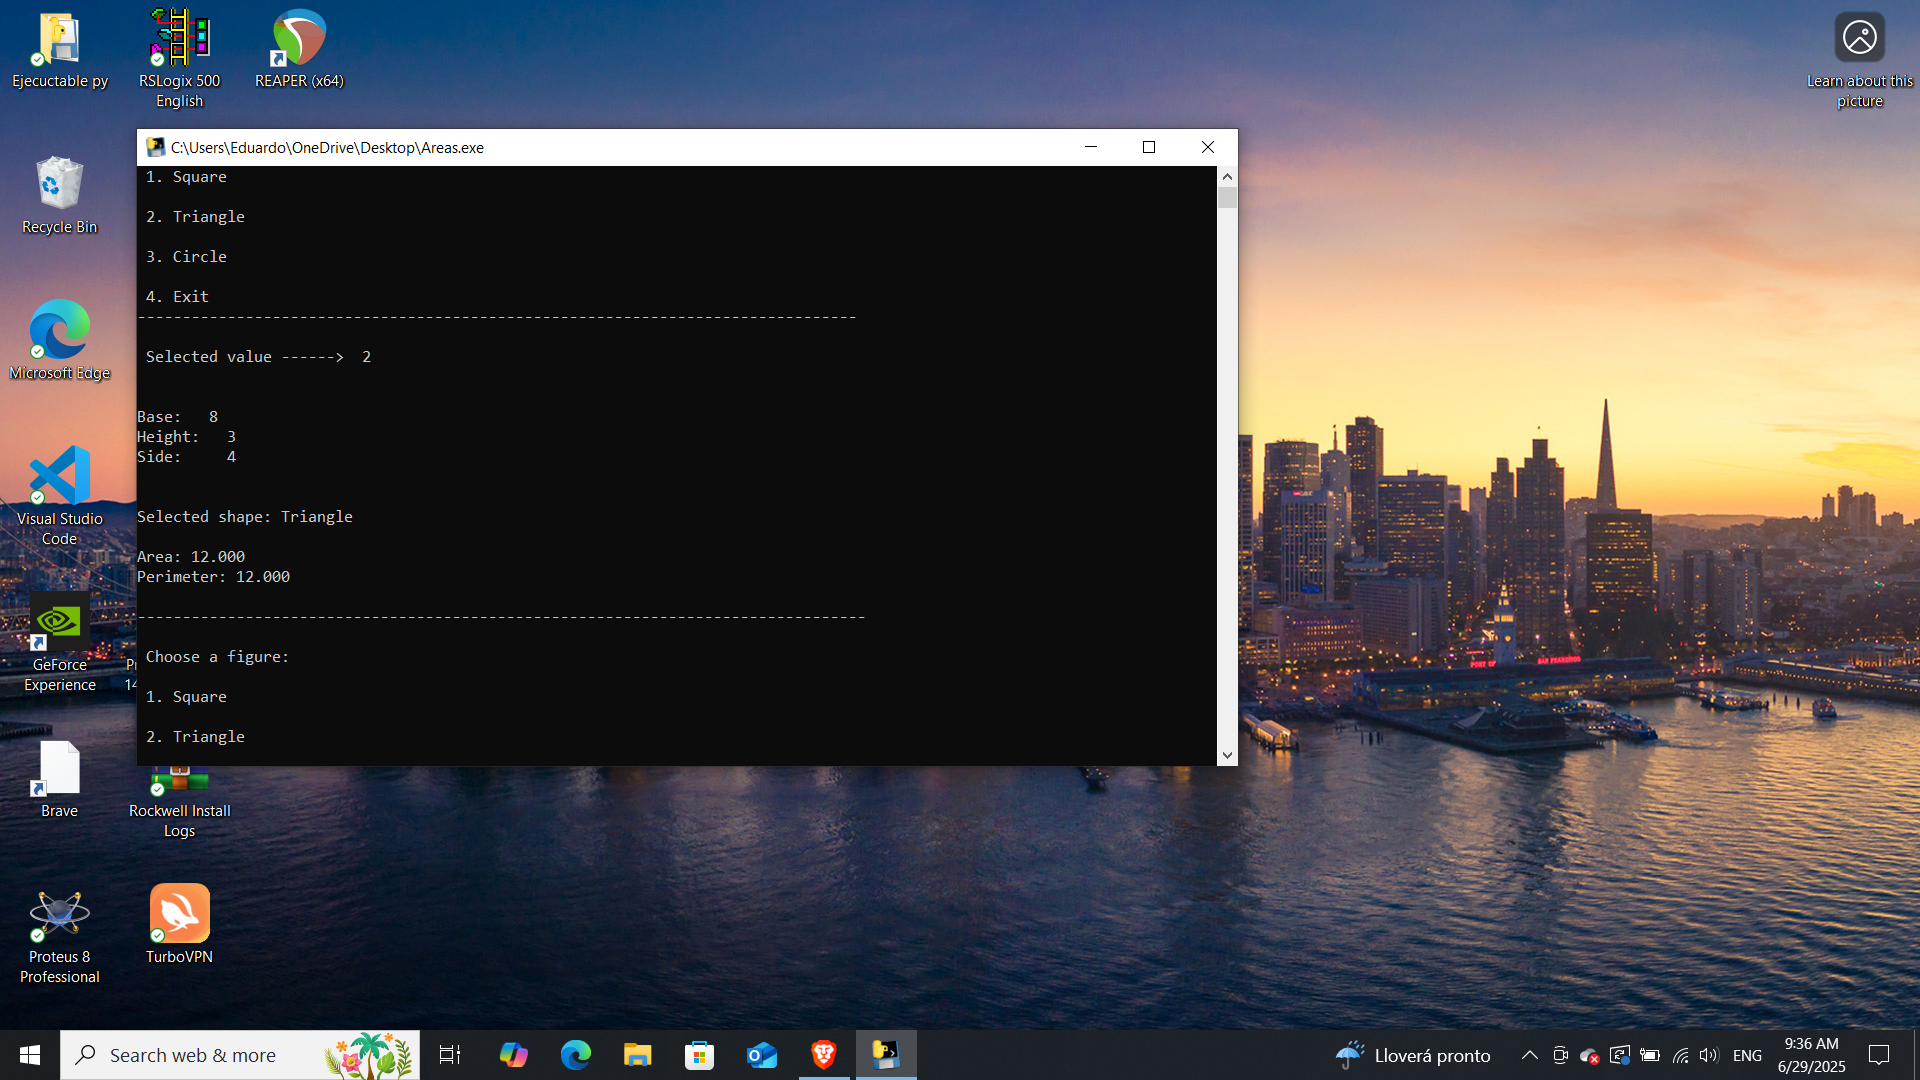Toggle the volume speaker tray icon

(x=1708, y=1055)
